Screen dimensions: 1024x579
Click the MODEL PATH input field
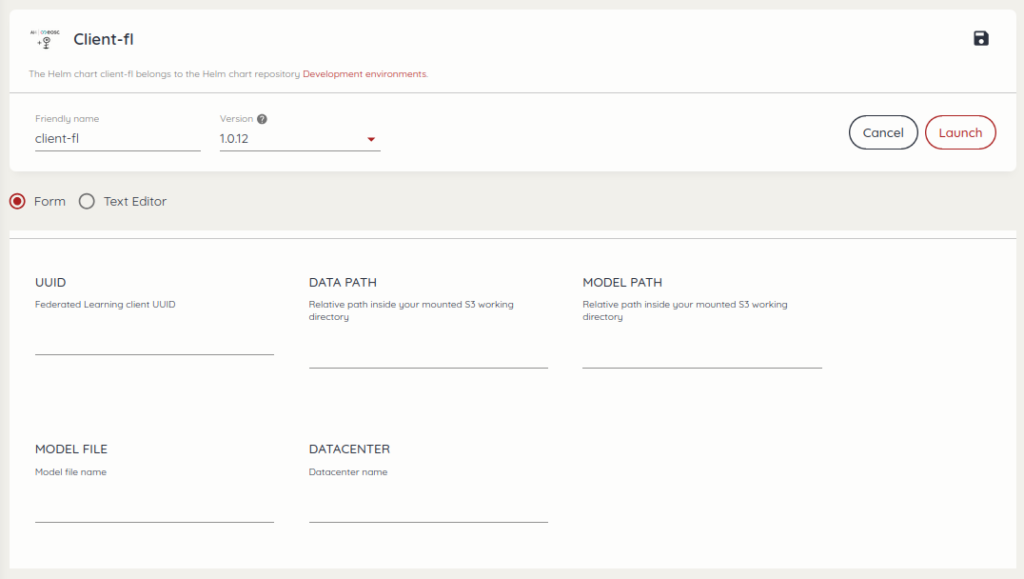(701, 356)
